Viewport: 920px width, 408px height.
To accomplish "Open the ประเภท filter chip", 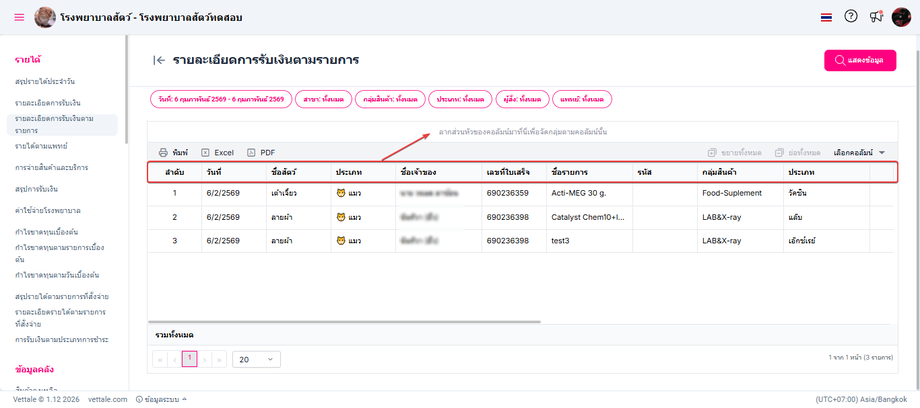I will click(x=460, y=100).
